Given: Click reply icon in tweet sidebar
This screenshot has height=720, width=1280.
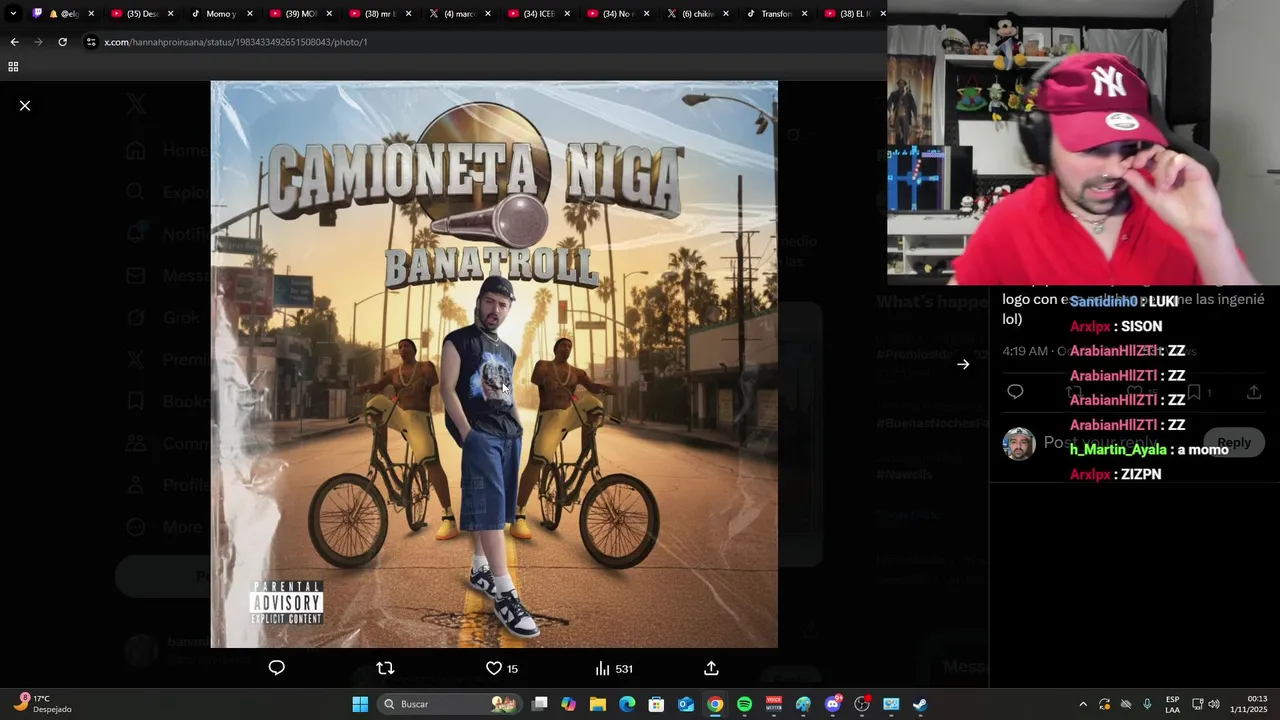Looking at the screenshot, I should click(x=1015, y=392).
